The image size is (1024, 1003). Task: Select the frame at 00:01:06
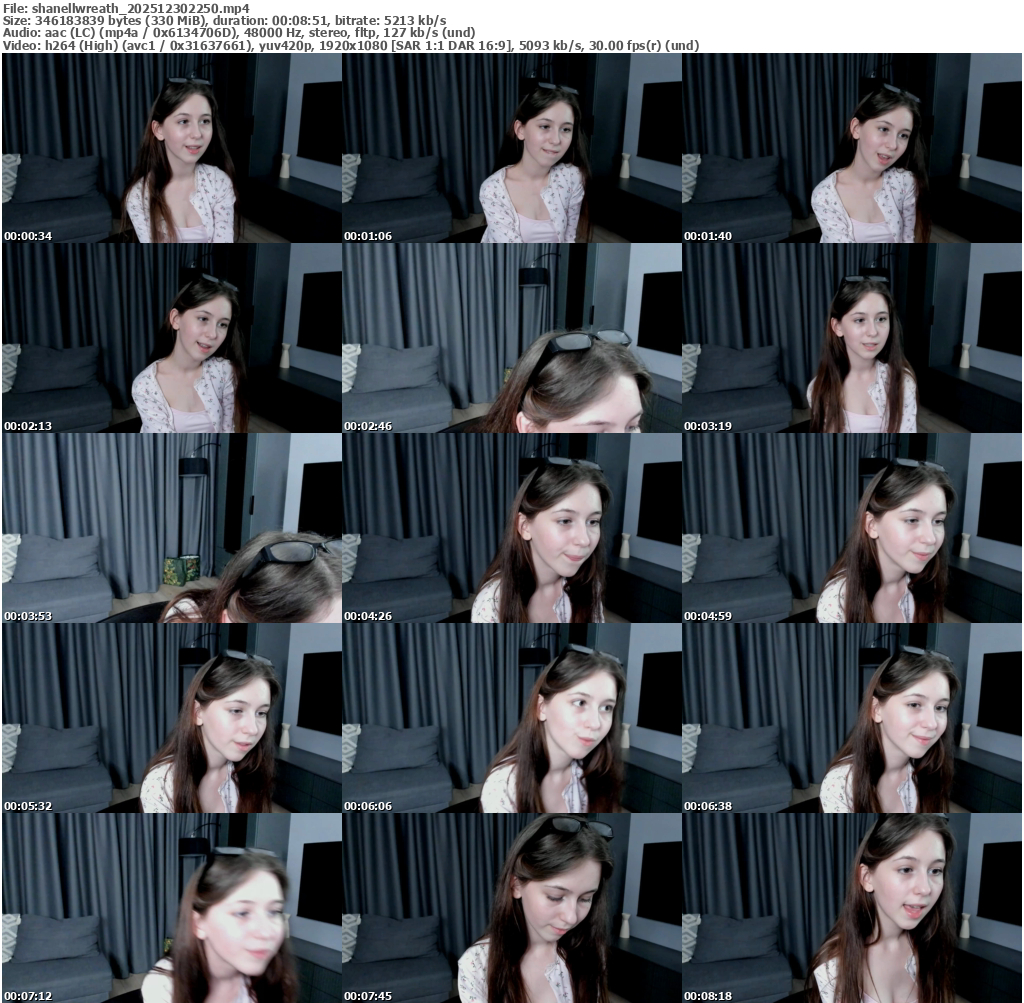point(511,148)
